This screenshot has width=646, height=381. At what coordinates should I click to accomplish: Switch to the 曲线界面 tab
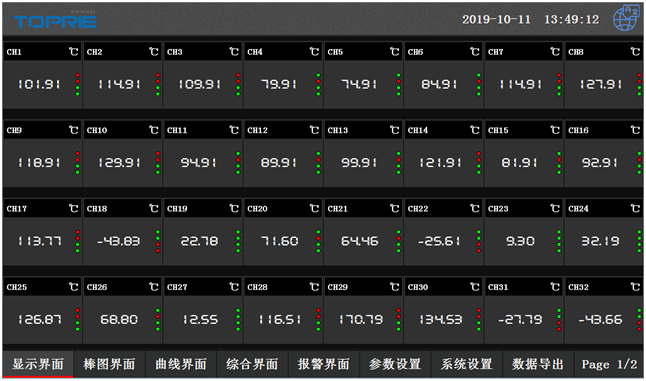pyautogui.click(x=181, y=364)
